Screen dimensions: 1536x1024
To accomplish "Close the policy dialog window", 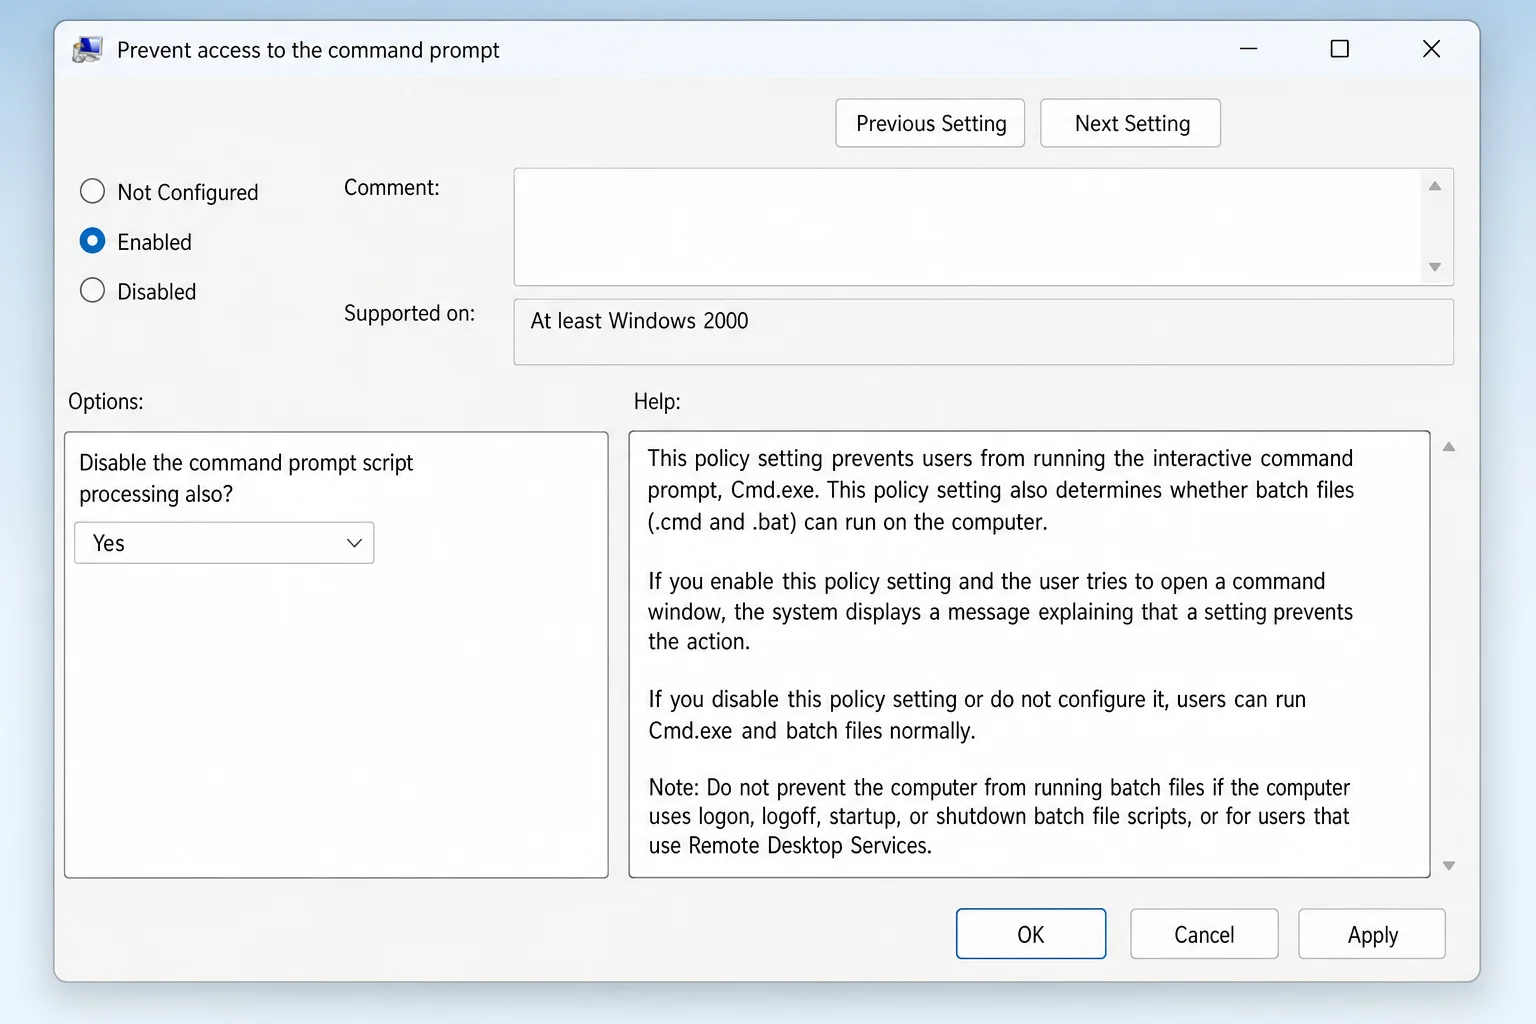I will tap(1431, 49).
